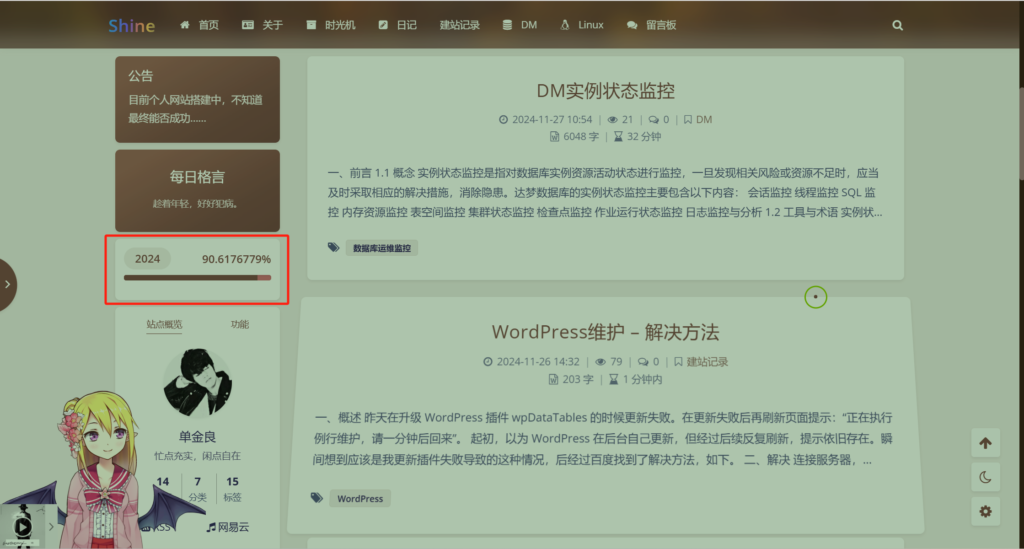Toggle dark mode with the moon icon

(x=985, y=477)
